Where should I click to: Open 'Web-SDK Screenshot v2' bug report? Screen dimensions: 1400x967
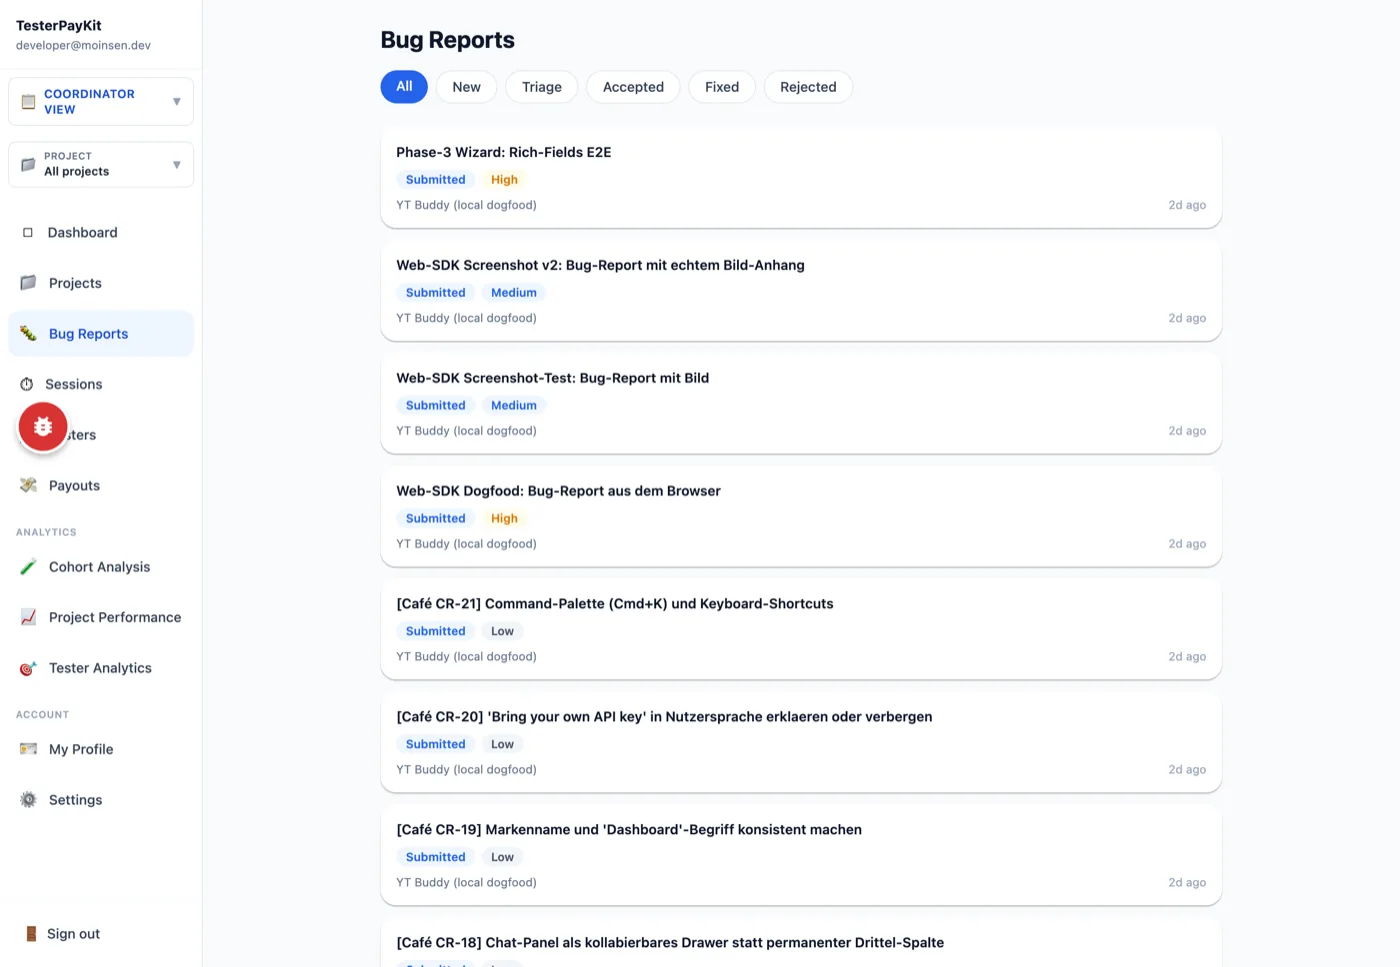point(801,291)
